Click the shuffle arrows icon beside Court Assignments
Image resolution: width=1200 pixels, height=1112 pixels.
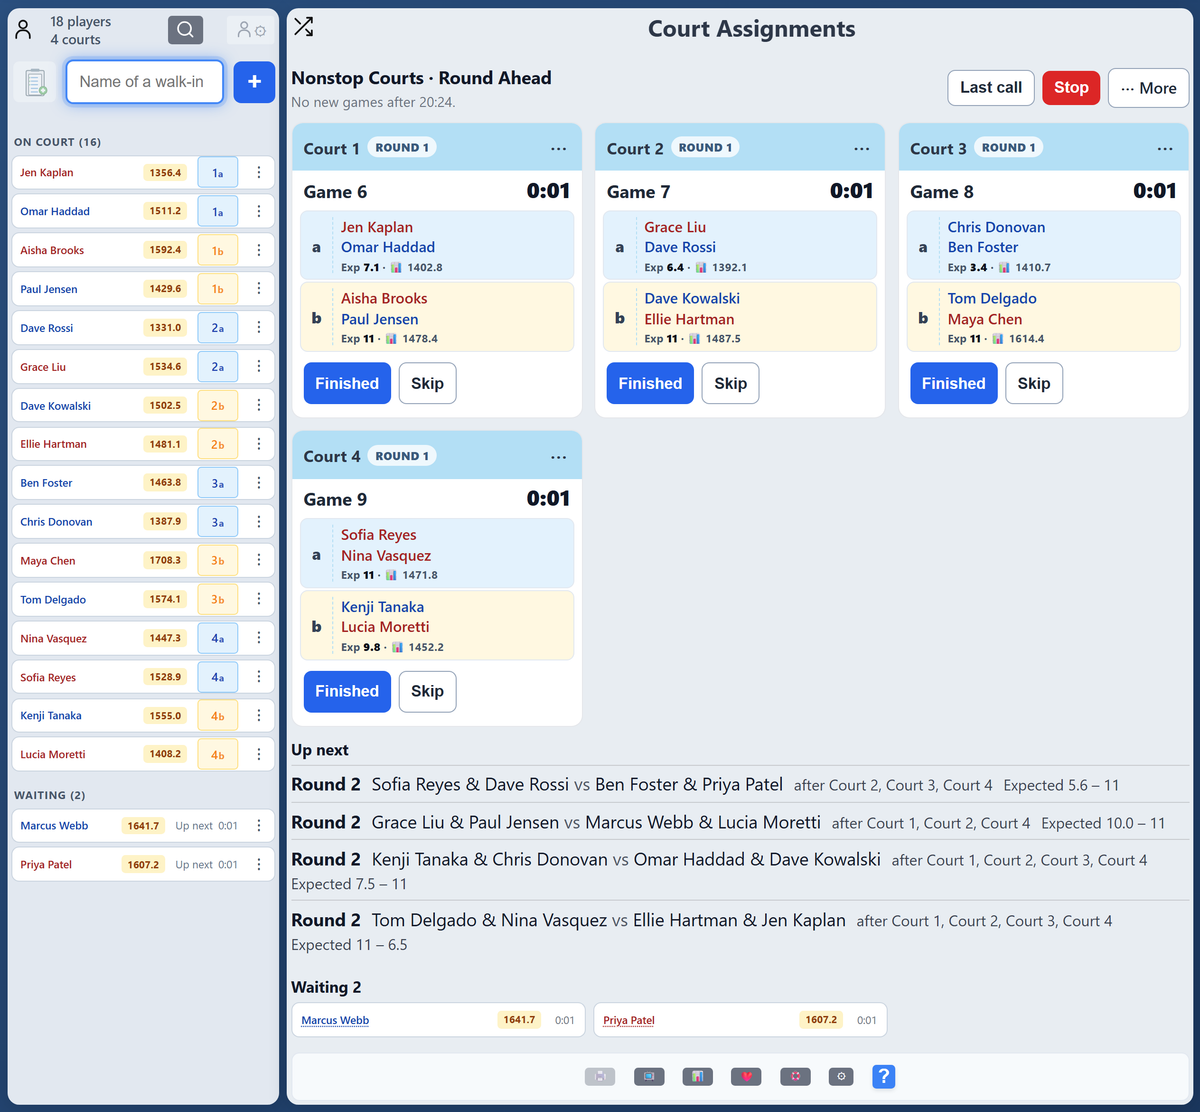(x=304, y=27)
